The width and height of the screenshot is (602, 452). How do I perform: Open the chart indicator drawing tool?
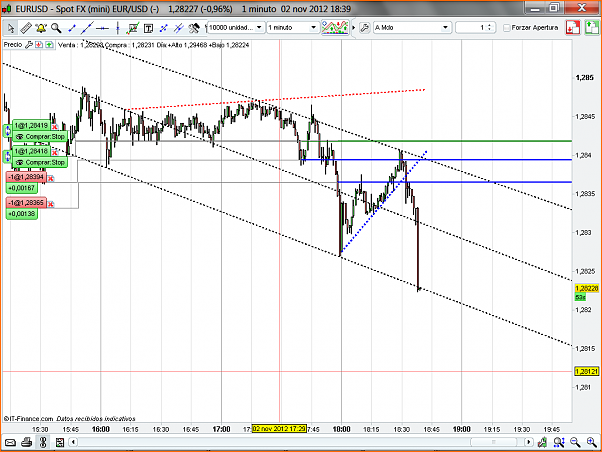coord(133,28)
